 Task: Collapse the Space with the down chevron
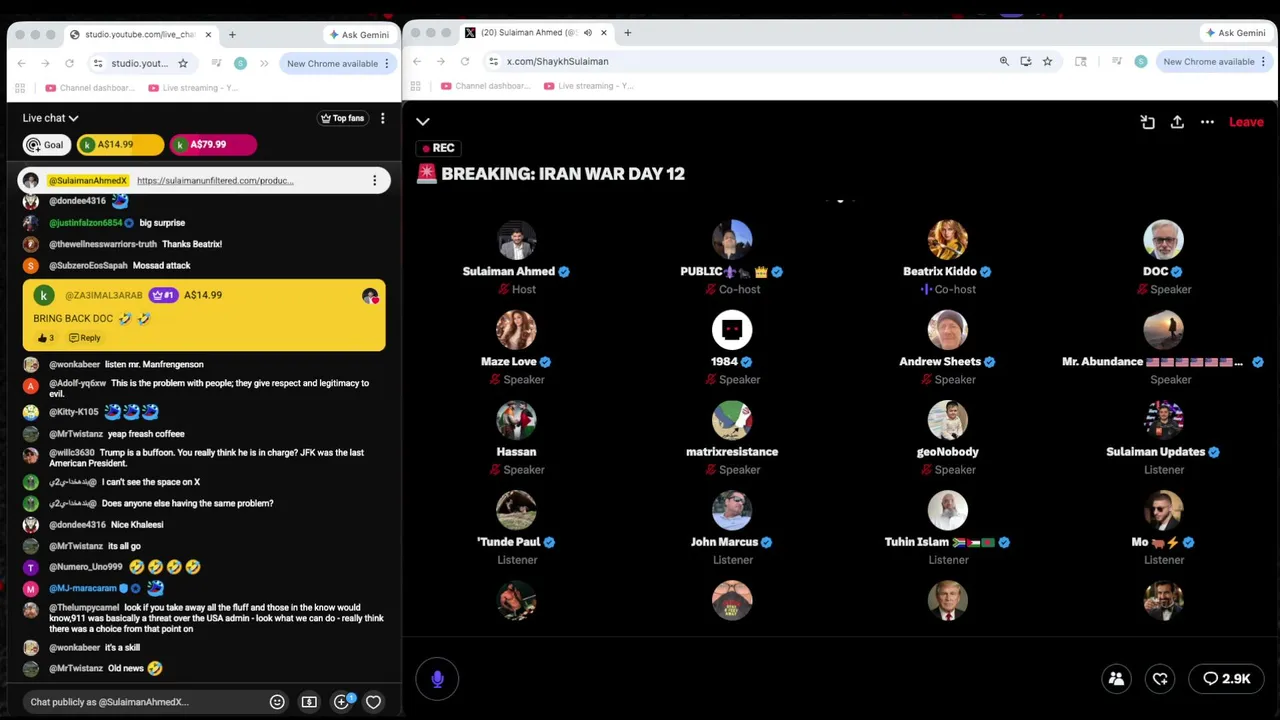coord(423,122)
